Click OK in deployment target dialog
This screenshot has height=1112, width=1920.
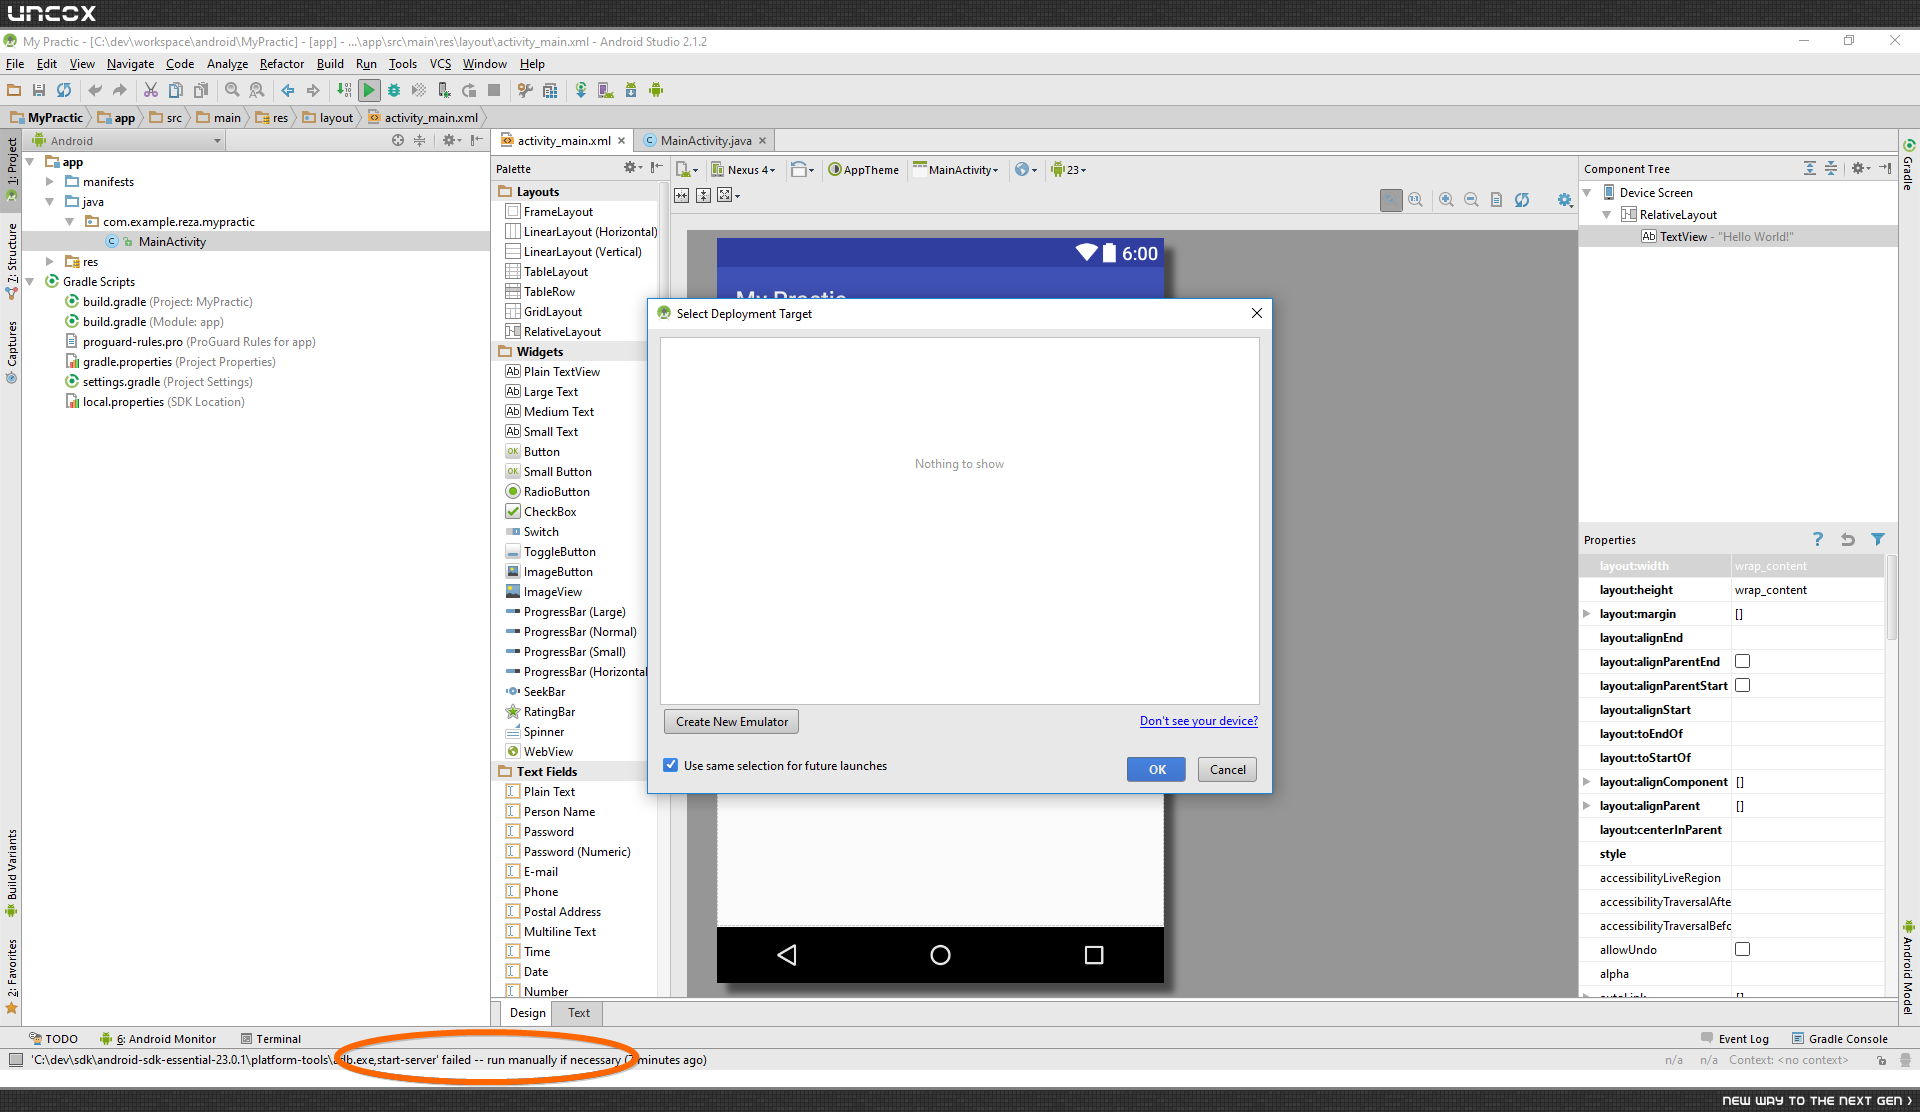(x=1157, y=770)
